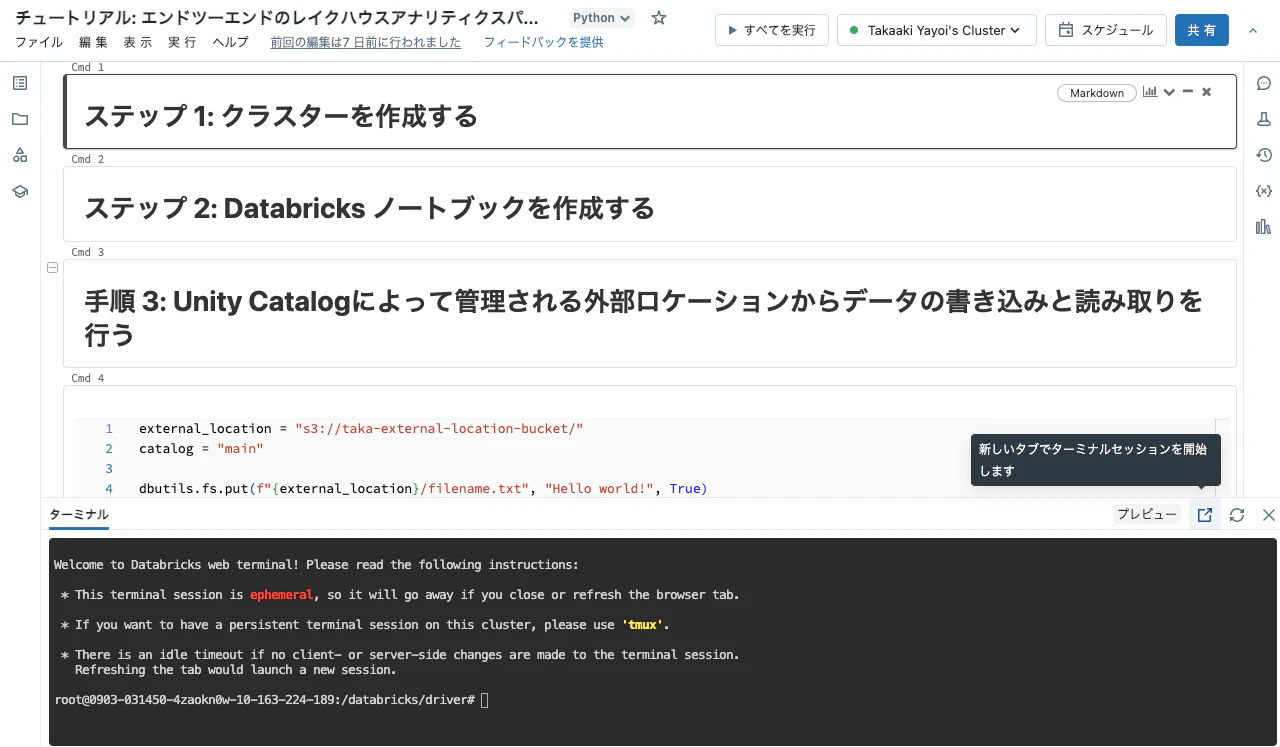Click the terminal prompt input area
This screenshot has width=1280, height=747.
click(485, 700)
